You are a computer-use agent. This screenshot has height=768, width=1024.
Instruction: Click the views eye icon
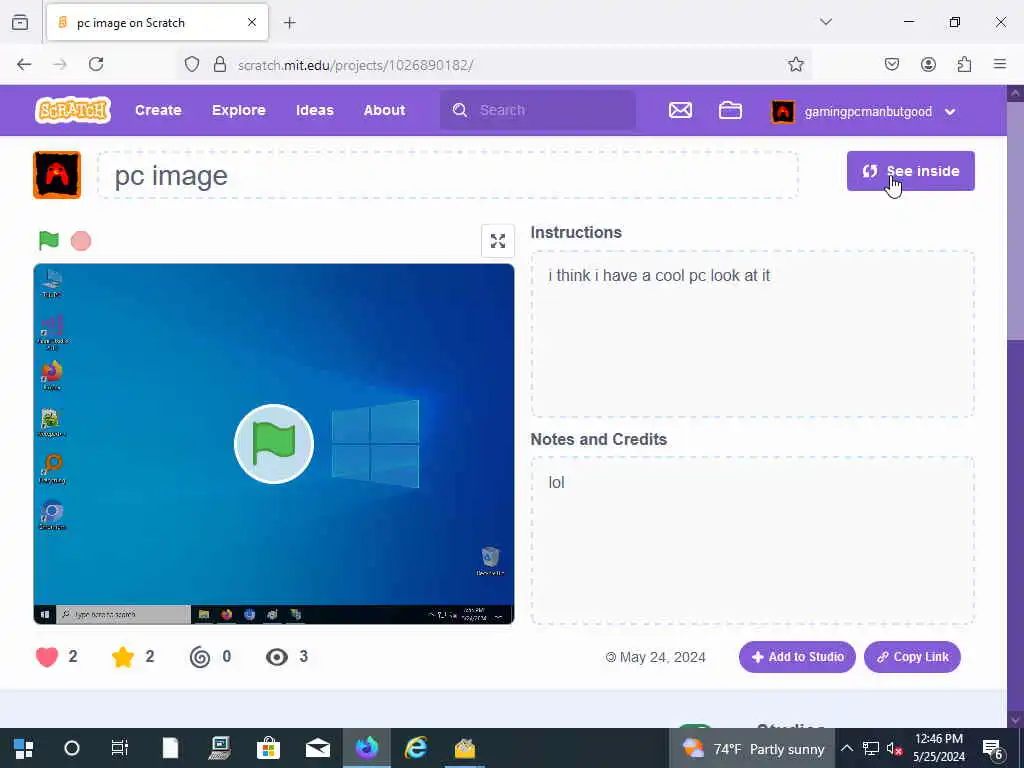point(277,656)
